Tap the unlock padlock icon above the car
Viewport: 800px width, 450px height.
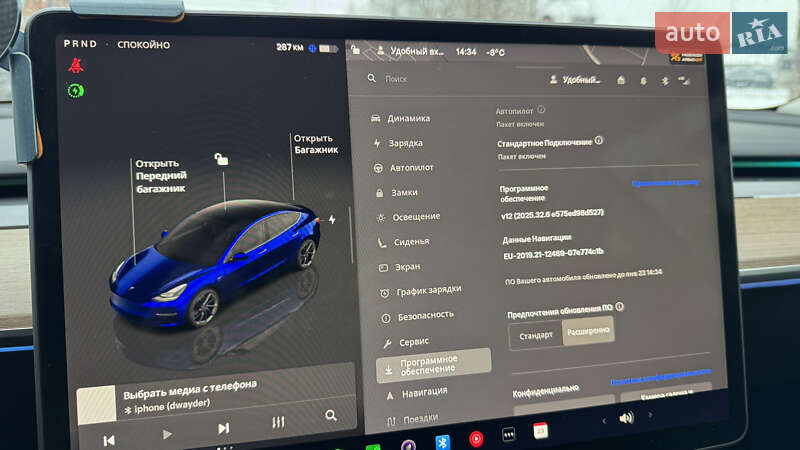221,159
